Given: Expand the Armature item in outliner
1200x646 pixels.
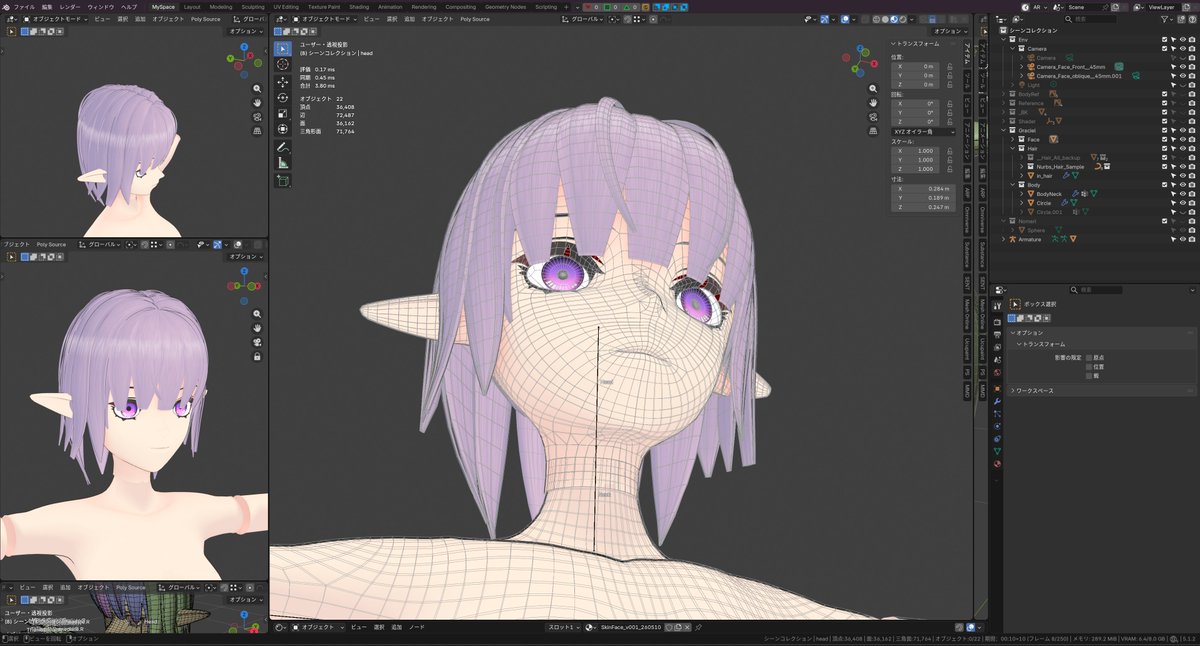Looking at the screenshot, I should 1005,239.
